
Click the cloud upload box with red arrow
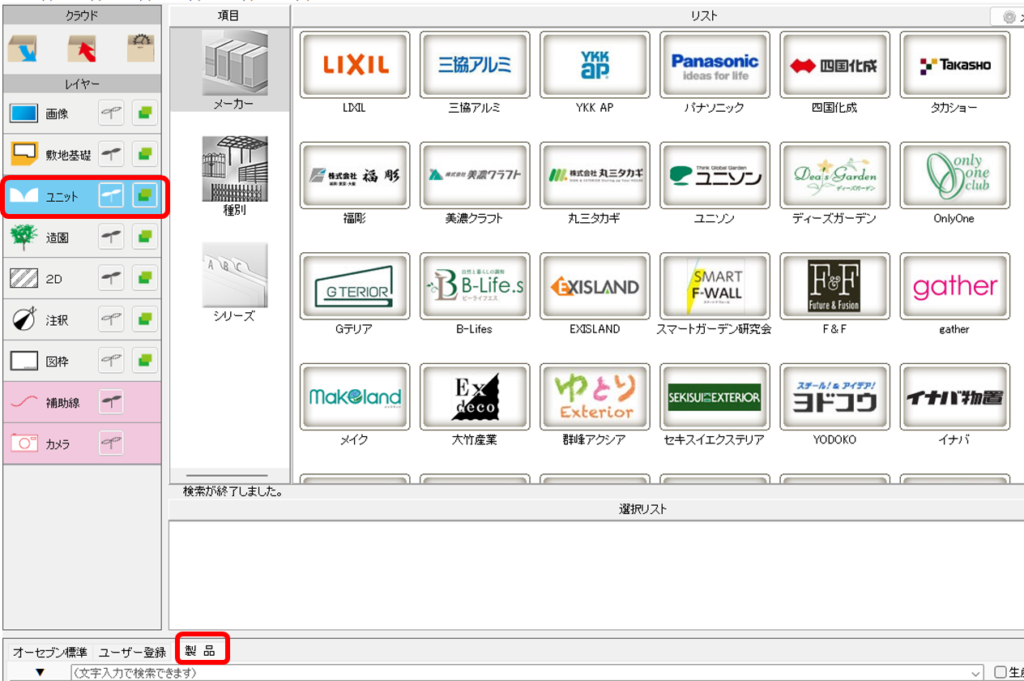[x=82, y=50]
